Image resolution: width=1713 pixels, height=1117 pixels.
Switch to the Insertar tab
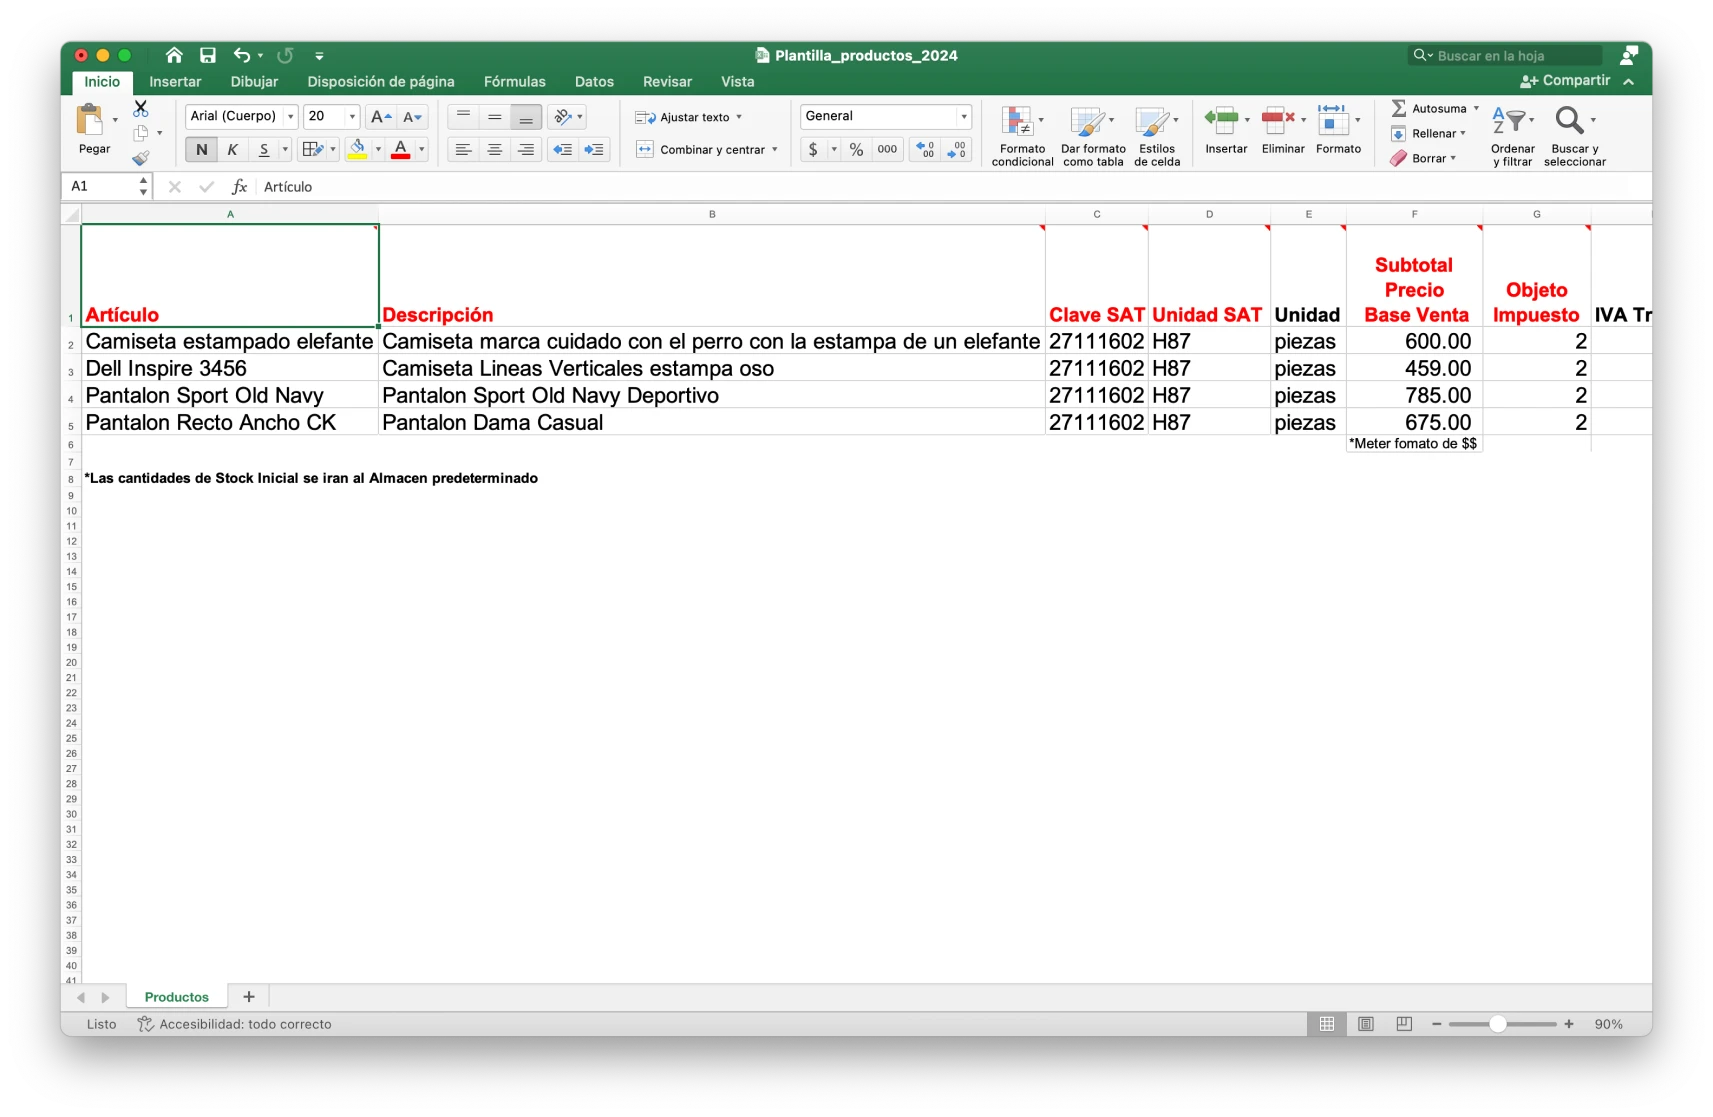point(175,82)
